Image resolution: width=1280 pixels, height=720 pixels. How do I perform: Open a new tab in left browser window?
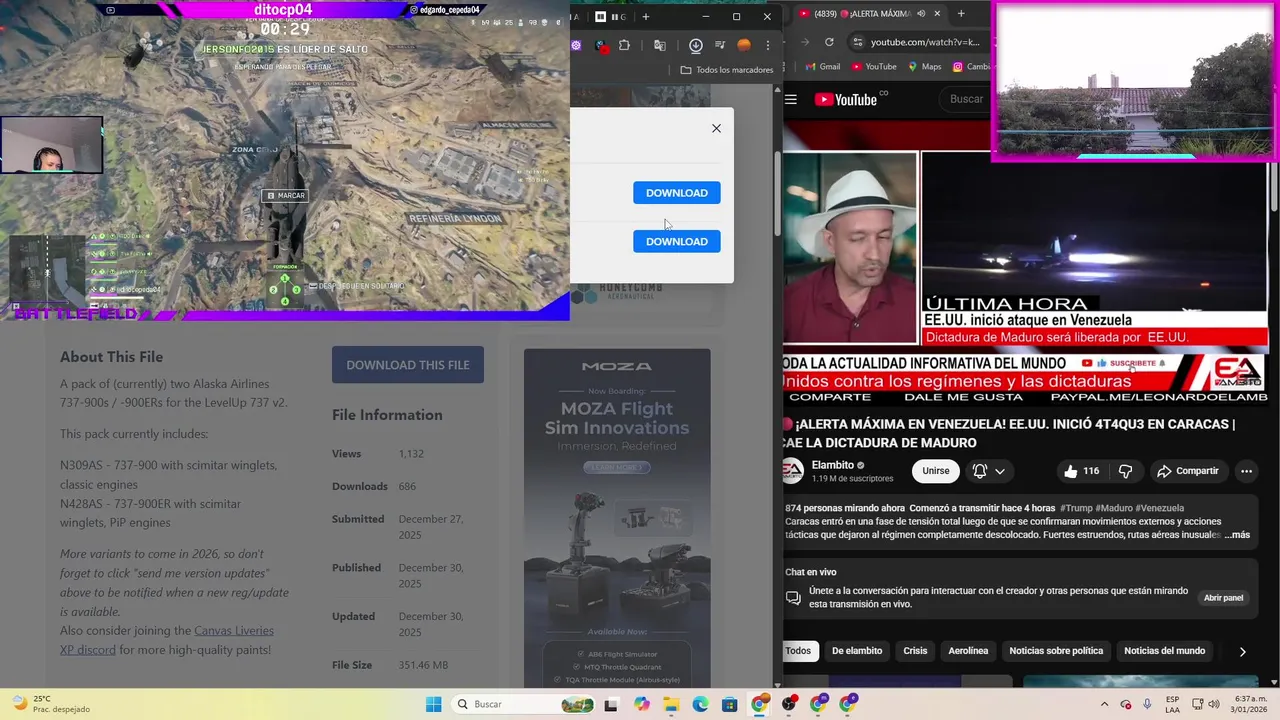coord(646,16)
